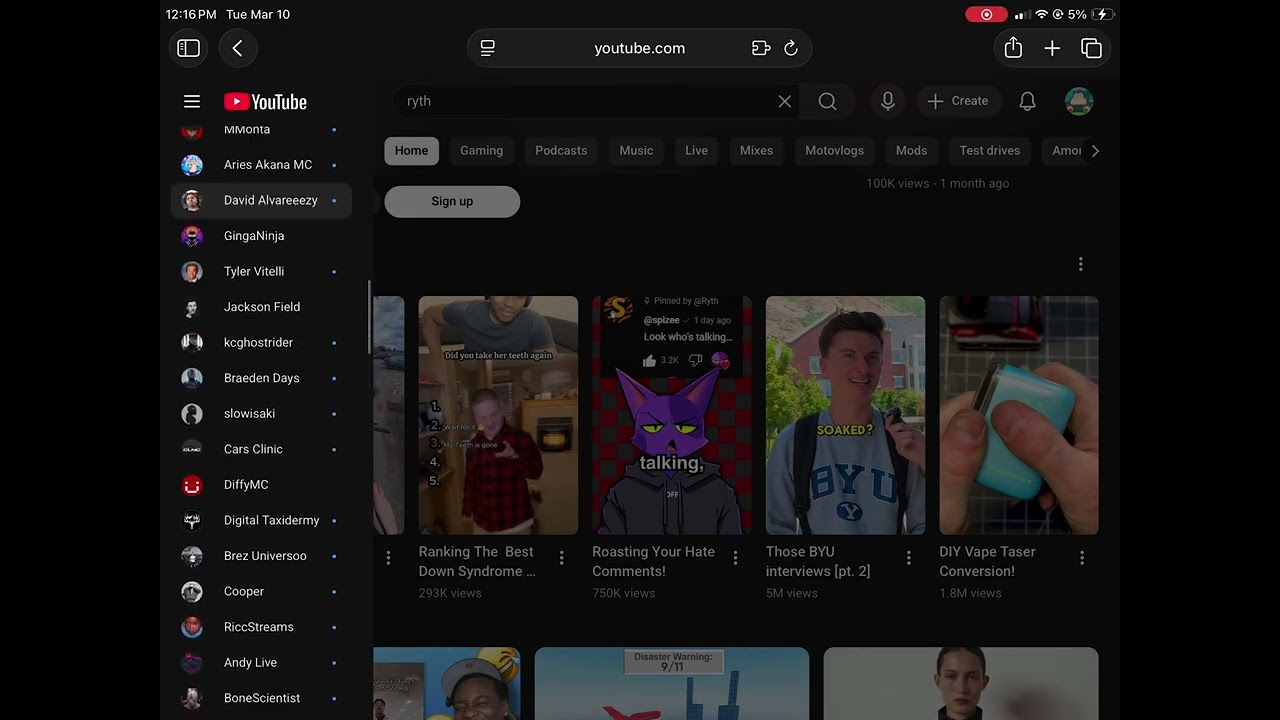Open the page menu icon in address bar
The height and width of the screenshot is (720, 1280).
click(x=488, y=48)
